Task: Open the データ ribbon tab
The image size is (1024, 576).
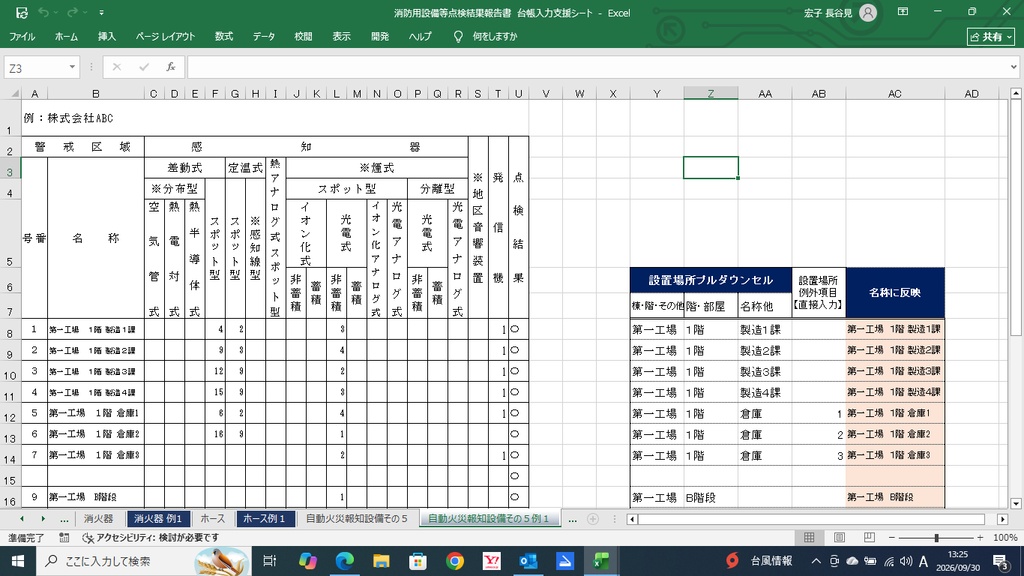Action: [x=264, y=37]
